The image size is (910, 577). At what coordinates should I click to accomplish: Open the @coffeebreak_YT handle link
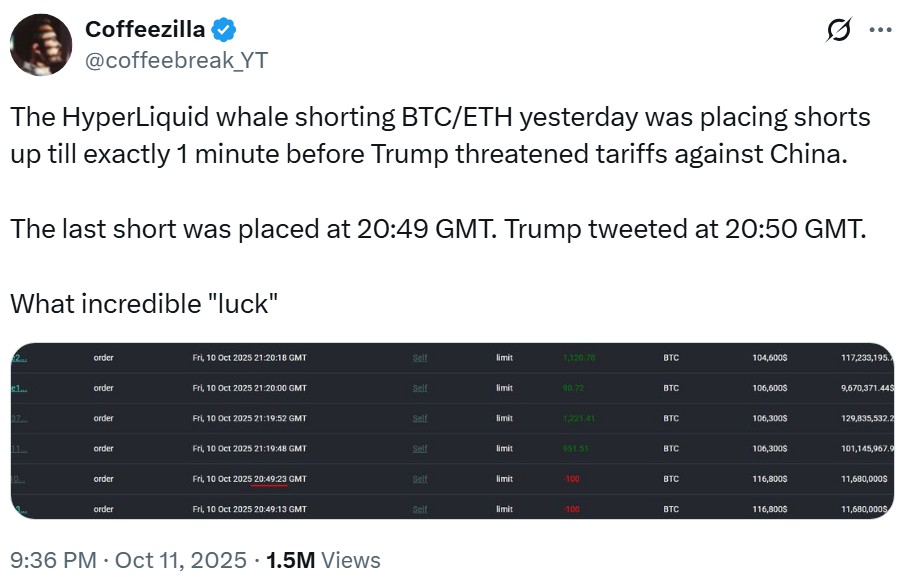point(176,60)
